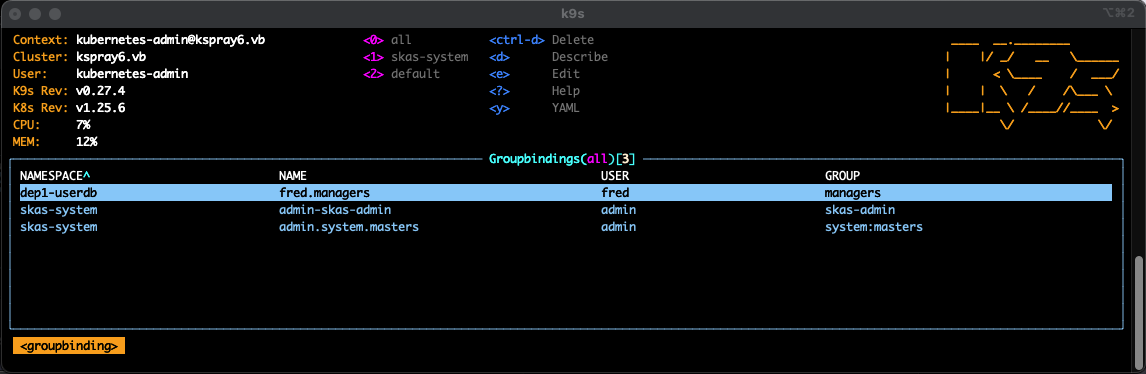Sort by the NAMESPACE column header

[x=56, y=176]
